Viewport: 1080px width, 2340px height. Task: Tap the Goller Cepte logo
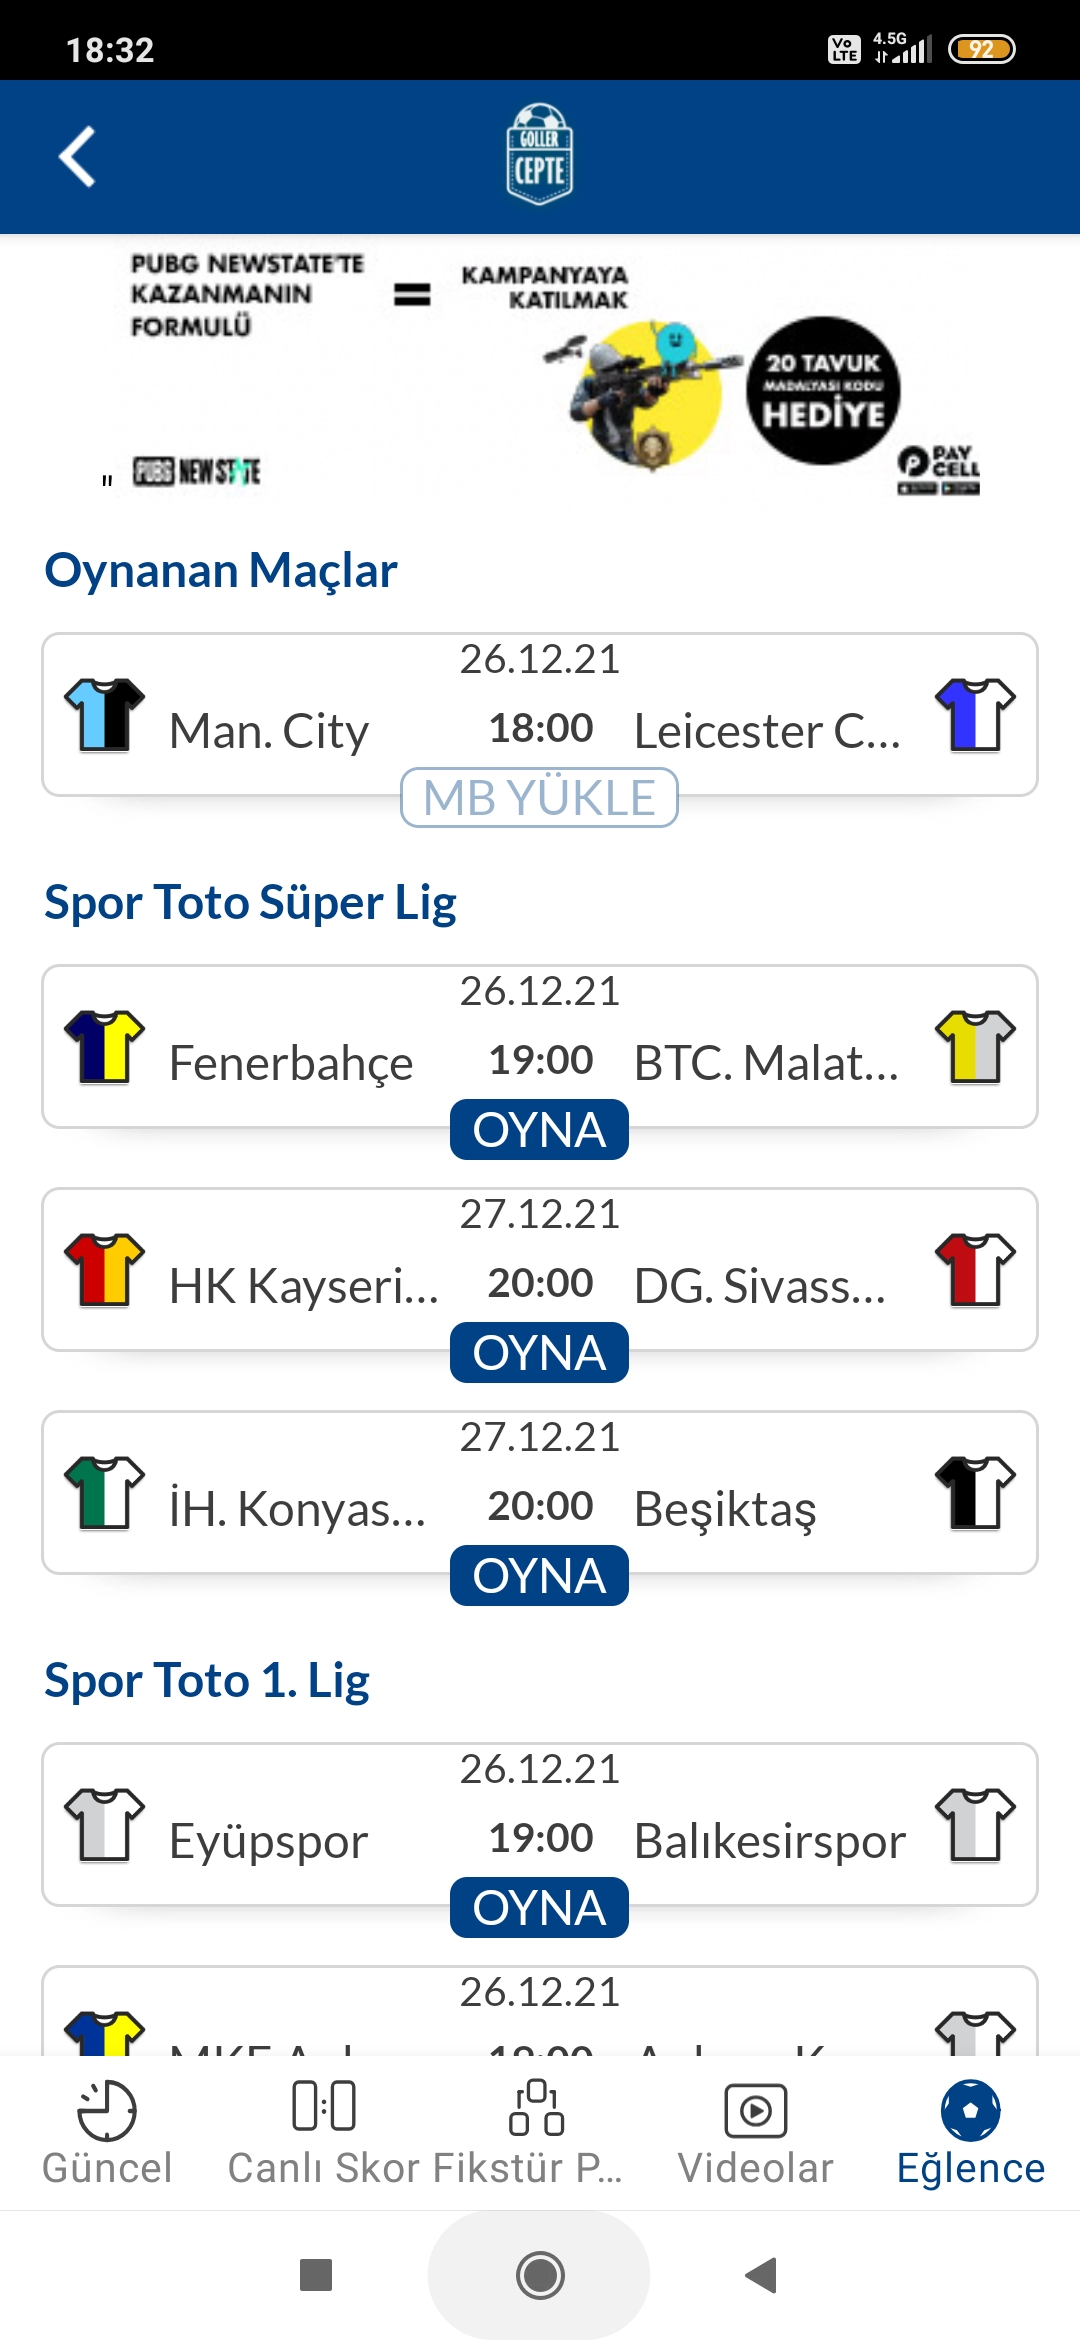pos(539,155)
